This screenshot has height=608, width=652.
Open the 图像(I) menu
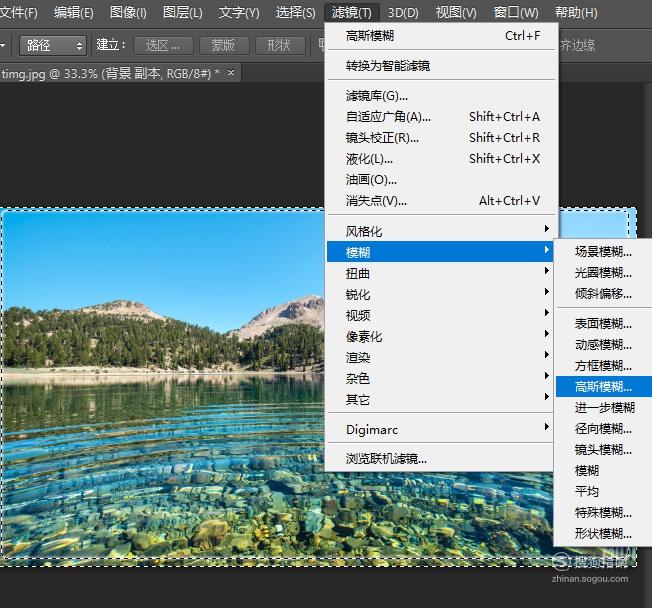point(128,12)
